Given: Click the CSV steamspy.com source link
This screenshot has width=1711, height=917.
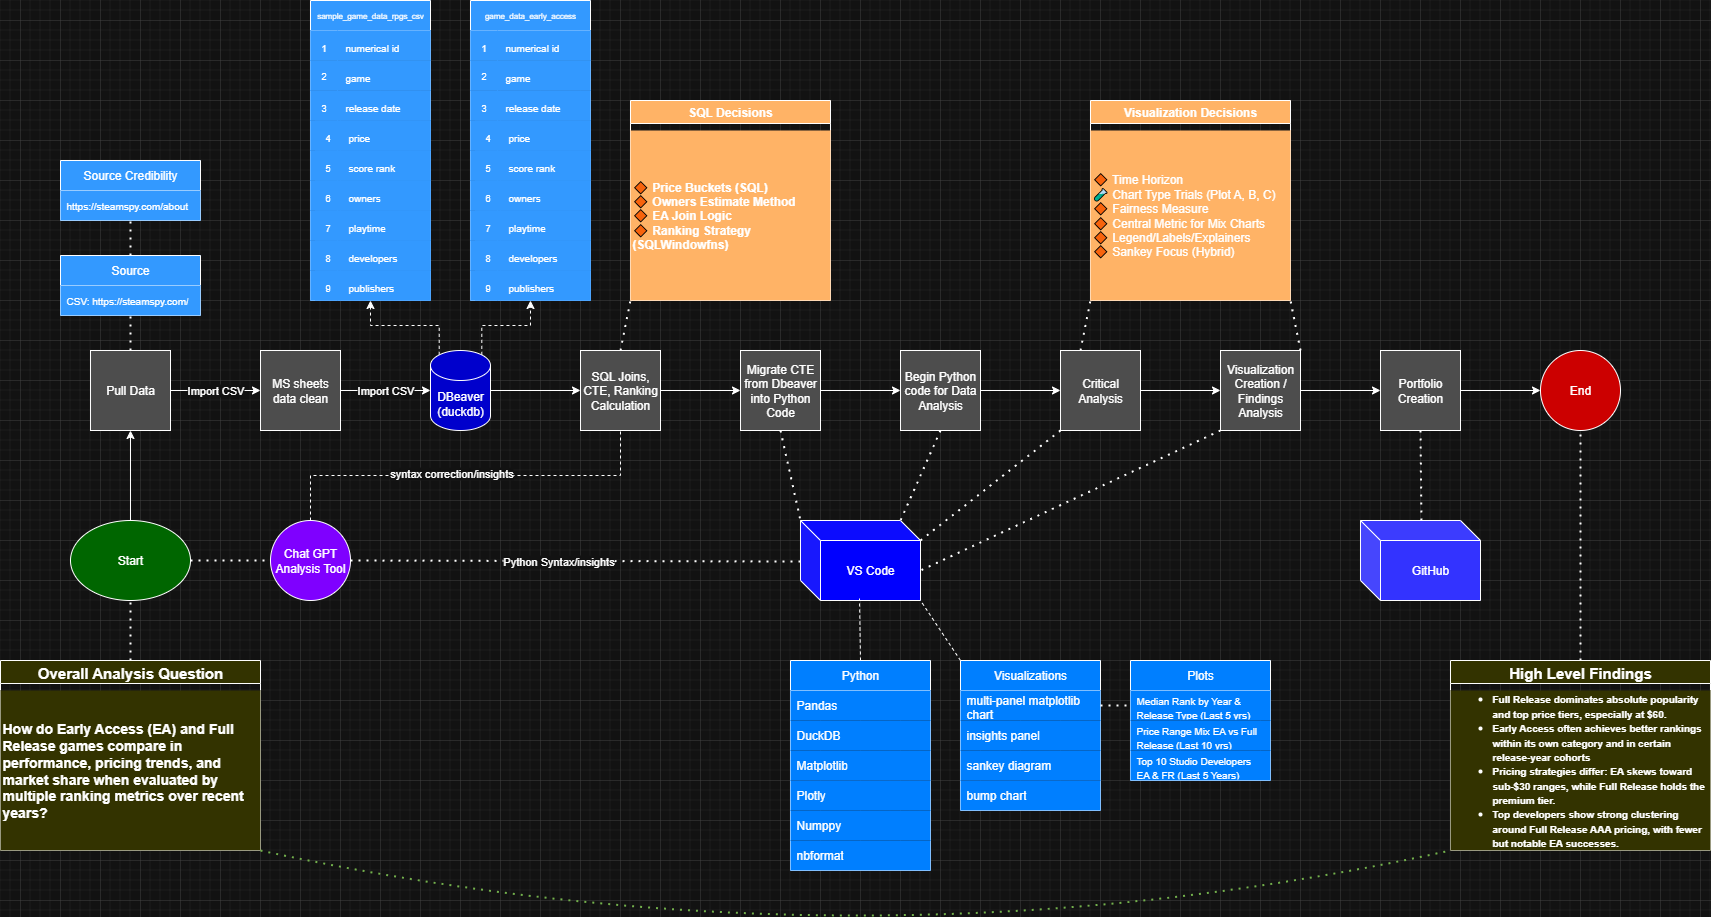Looking at the screenshot, I should (x=128, y=302).
